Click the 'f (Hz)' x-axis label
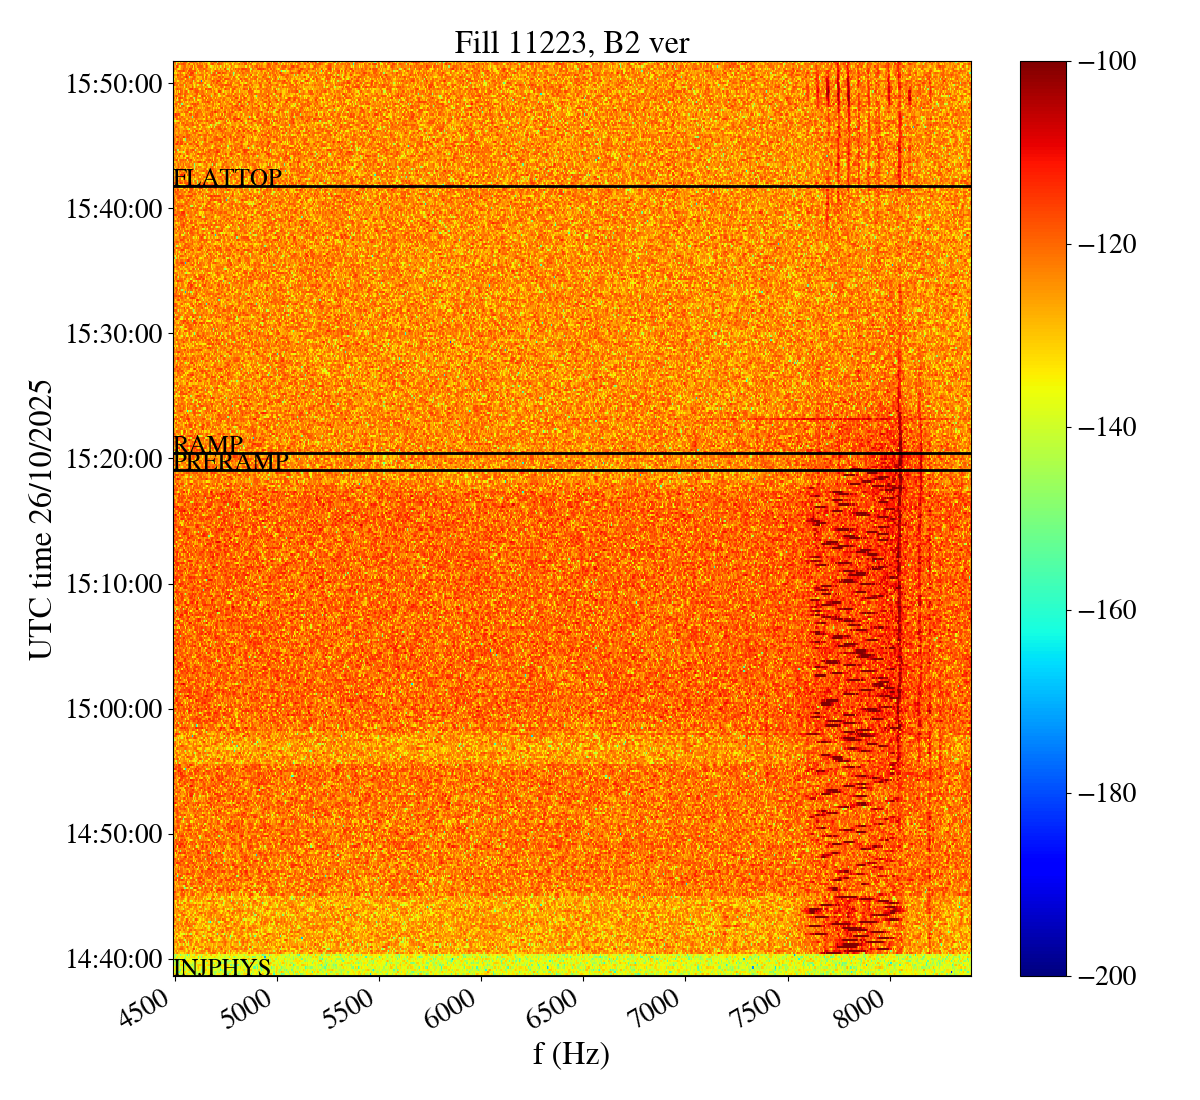 click(x=571, y=1053)
